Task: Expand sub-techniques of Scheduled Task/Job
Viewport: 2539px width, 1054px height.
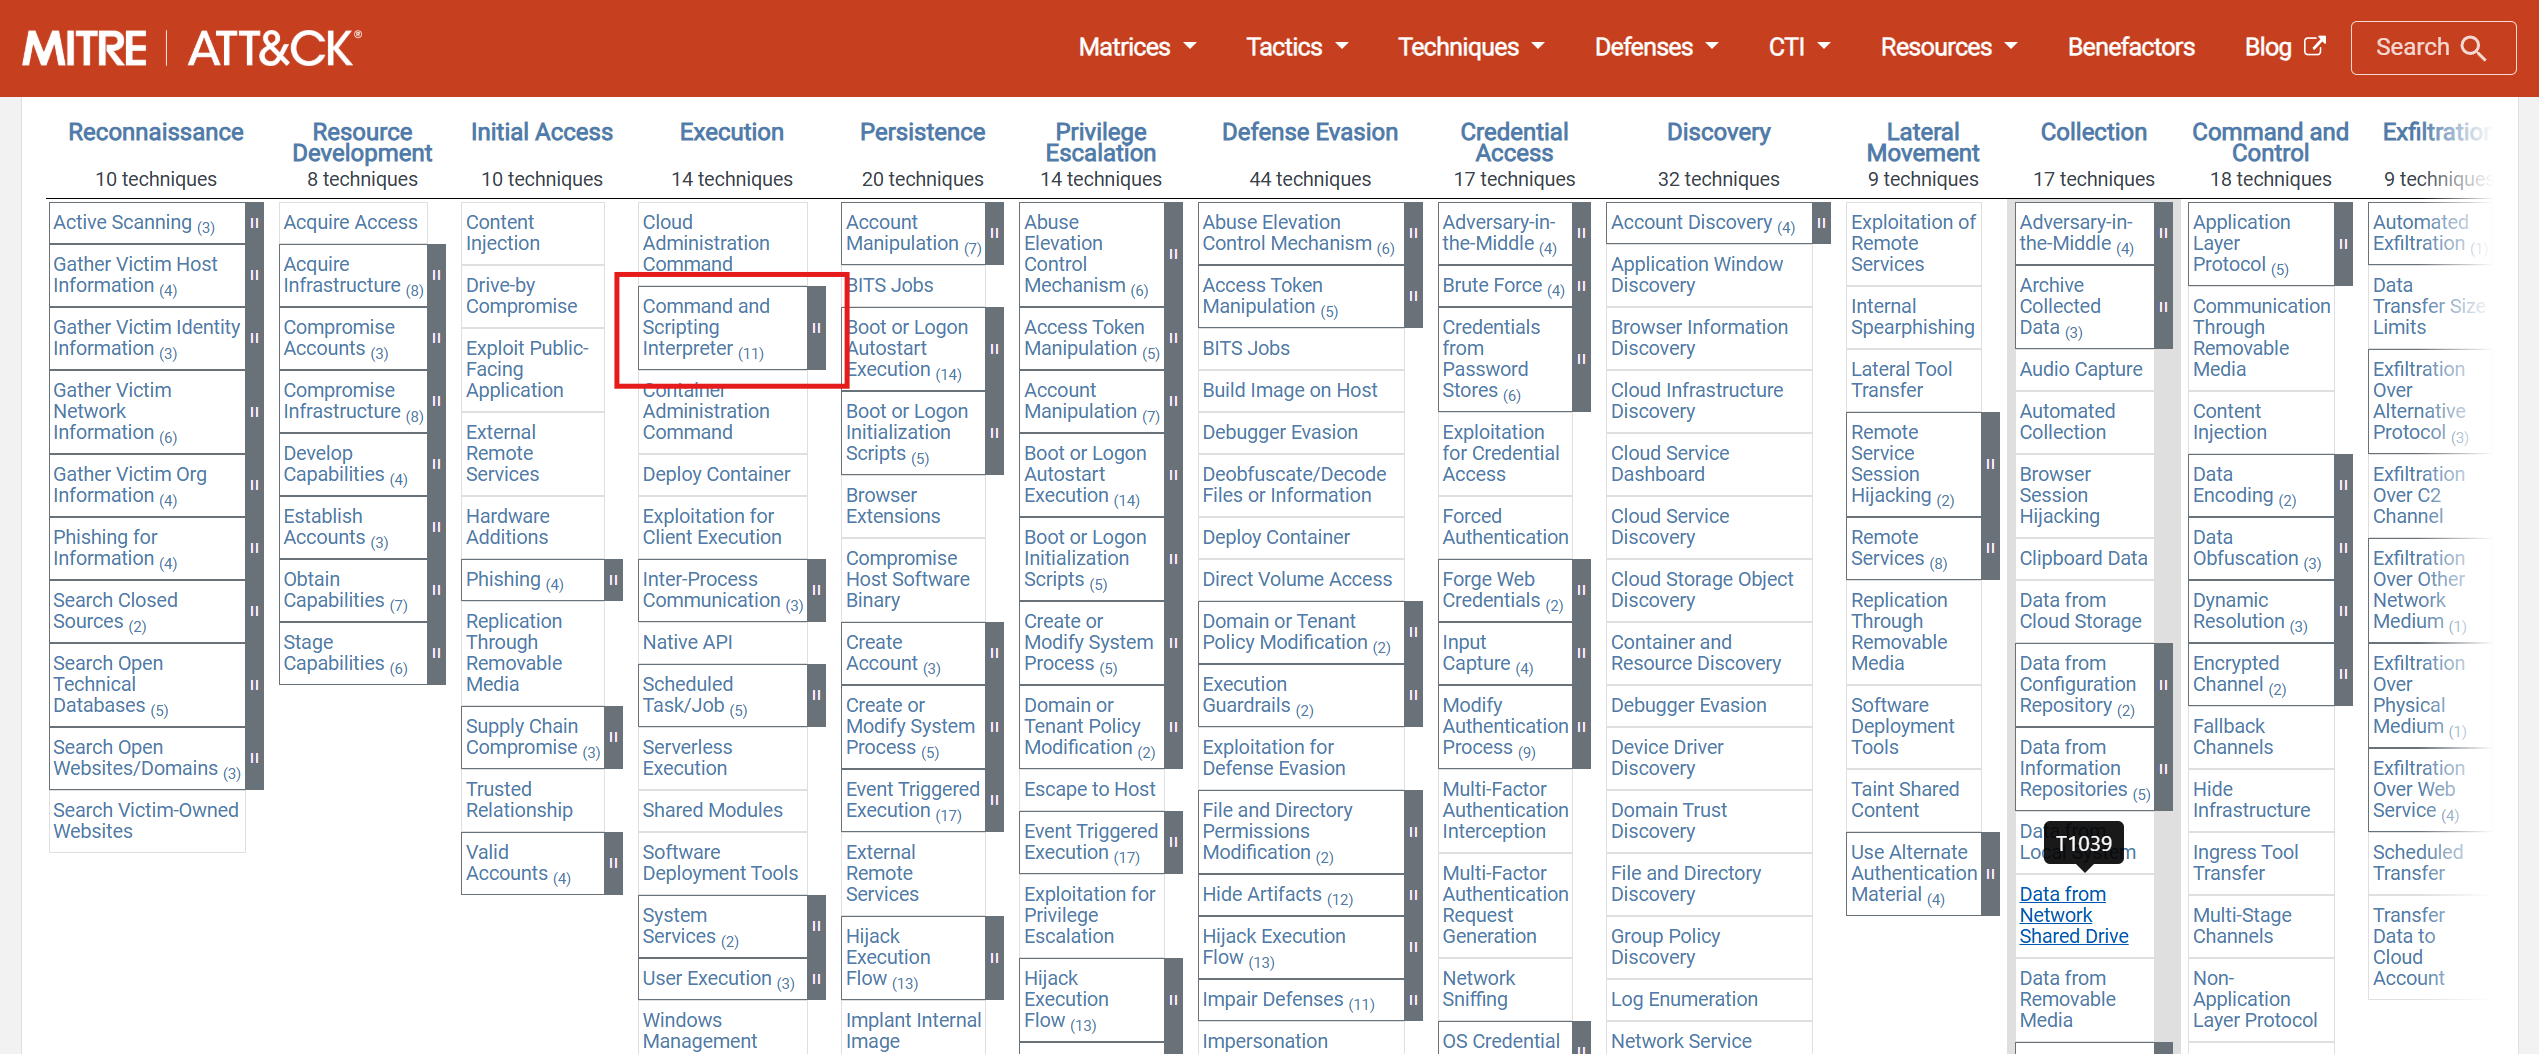Action: (x=817, y=695)
